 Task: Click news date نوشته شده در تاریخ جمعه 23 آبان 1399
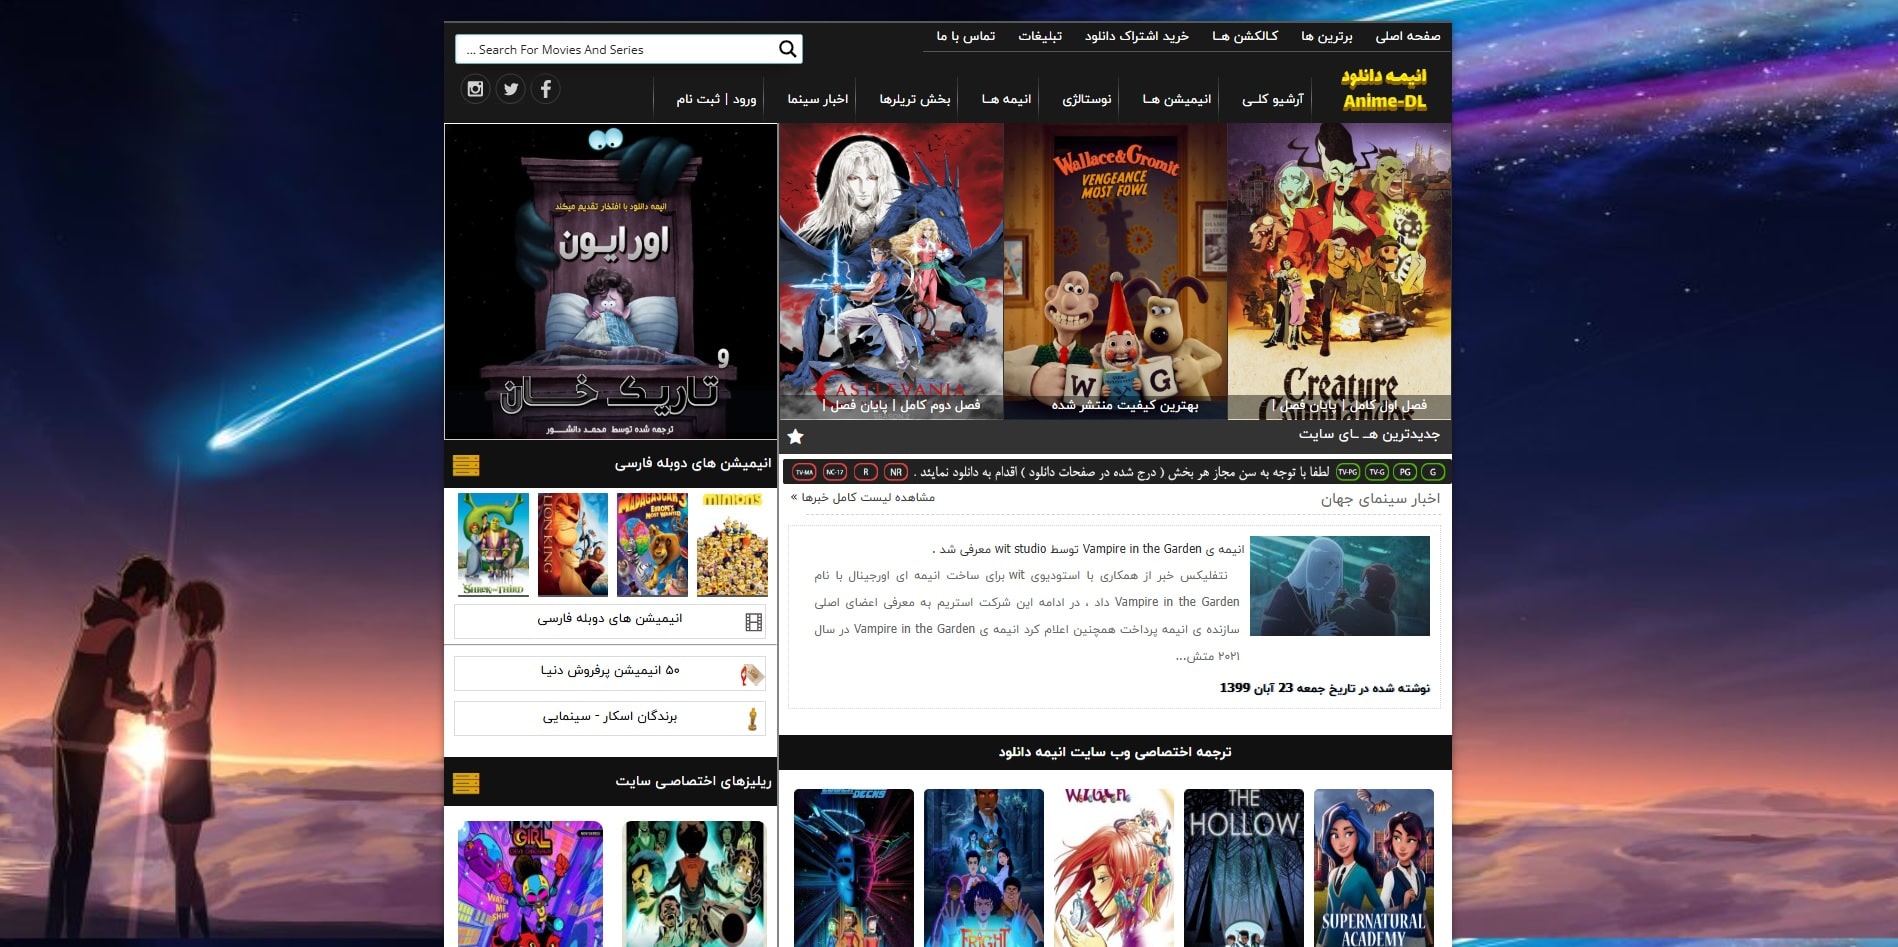[1324, 688]
